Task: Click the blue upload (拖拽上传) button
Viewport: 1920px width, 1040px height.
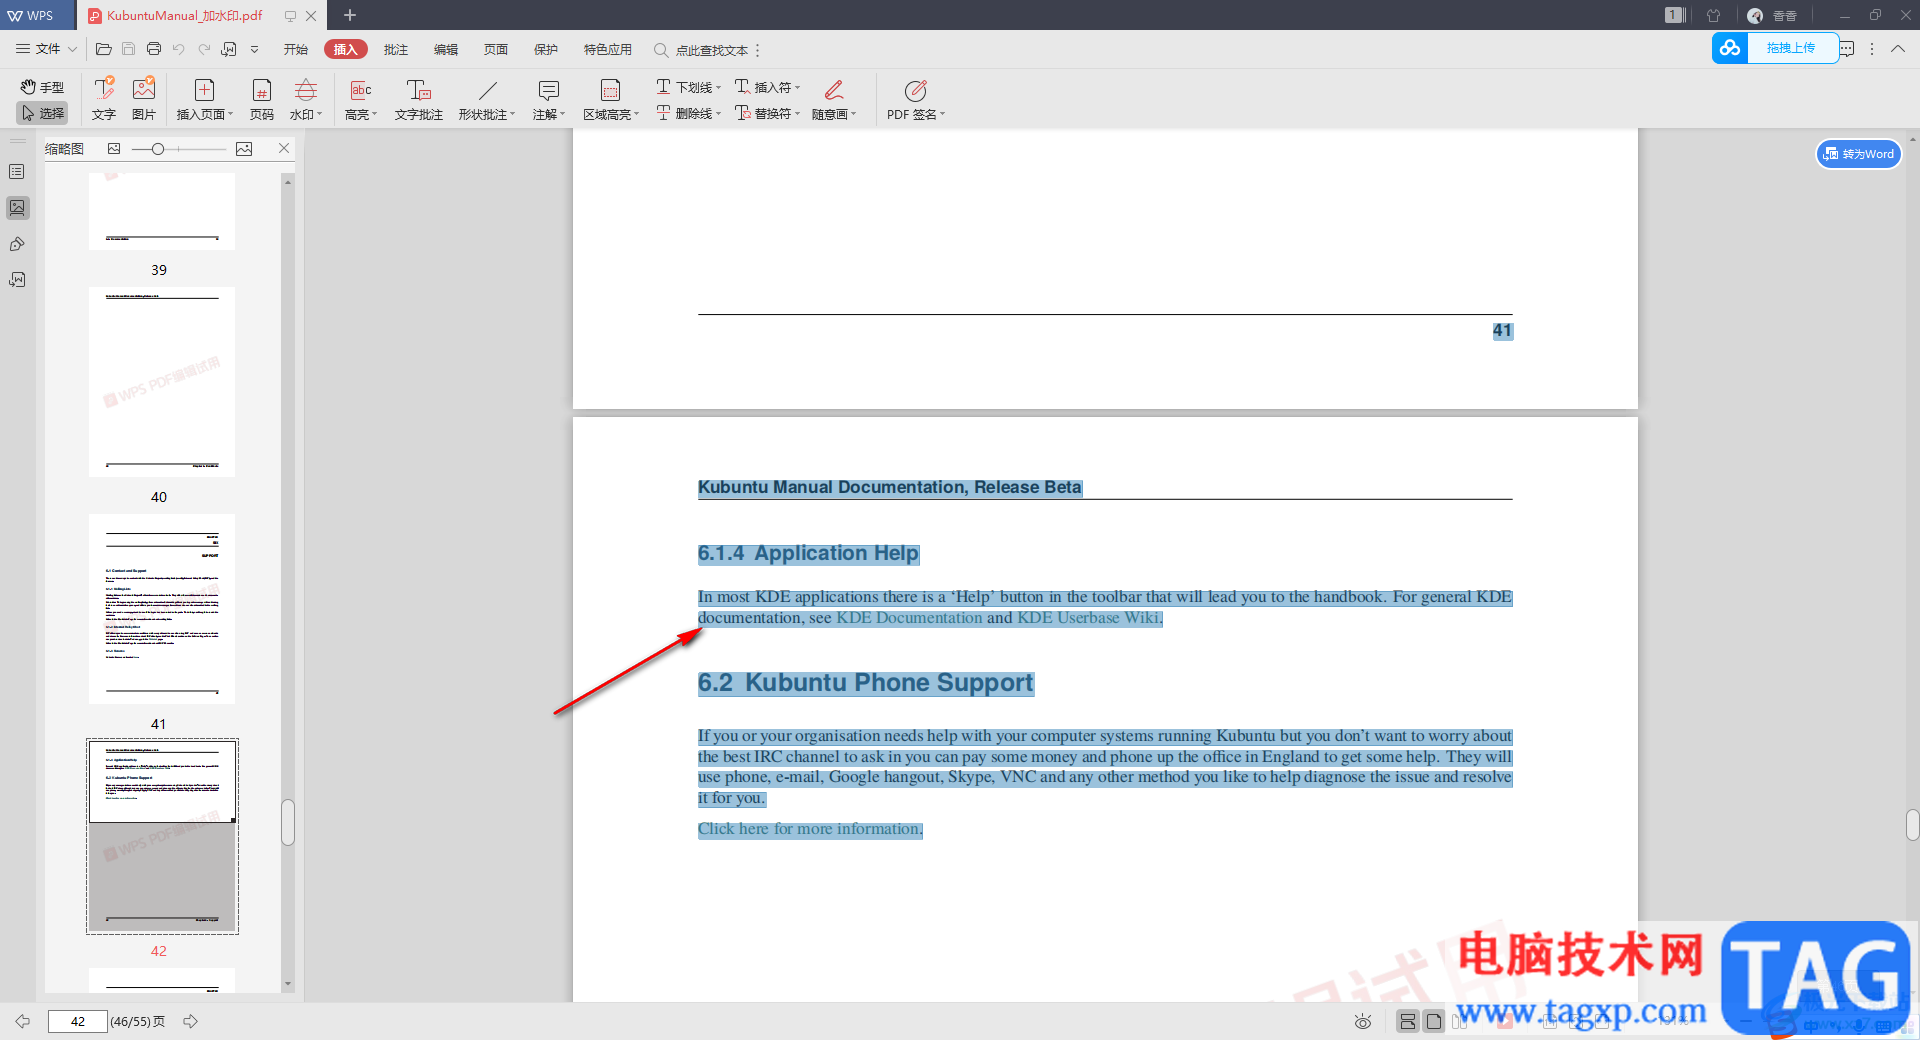Action: [1776, 48]
